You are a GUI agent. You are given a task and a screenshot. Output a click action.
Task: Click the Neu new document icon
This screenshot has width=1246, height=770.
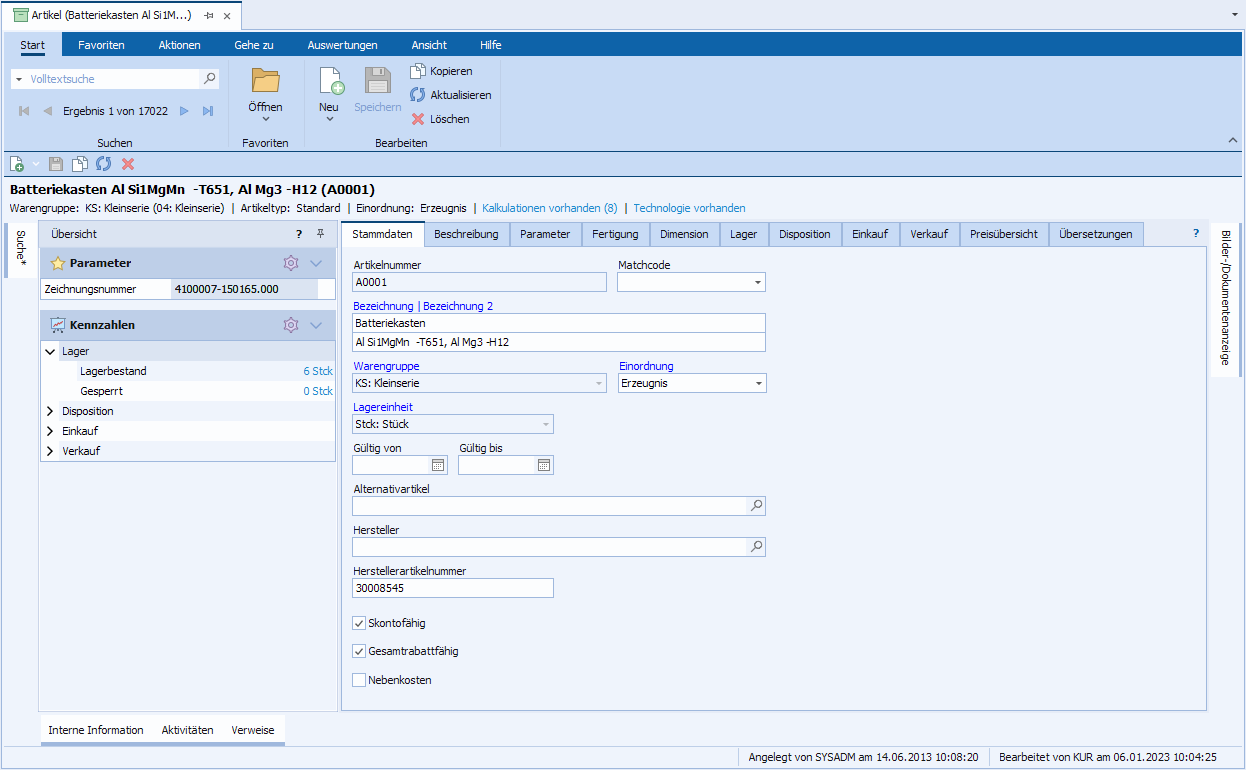[x=329, y=82]
